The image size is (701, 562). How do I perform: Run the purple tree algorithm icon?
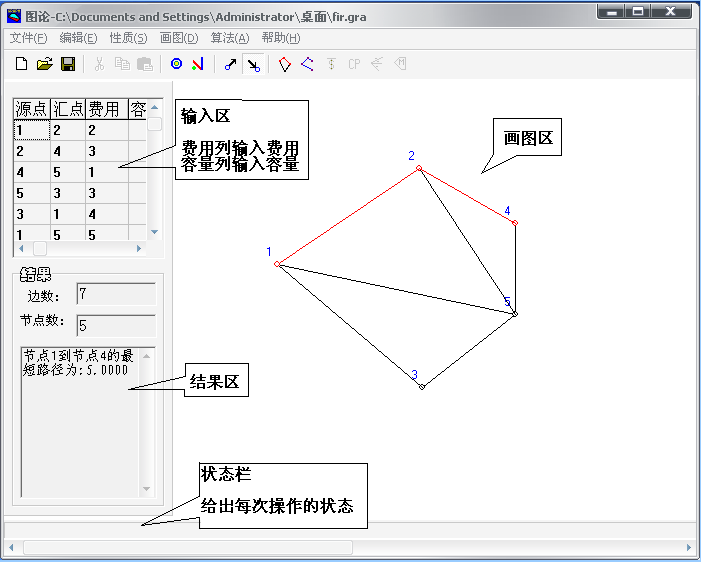[307, 64]
